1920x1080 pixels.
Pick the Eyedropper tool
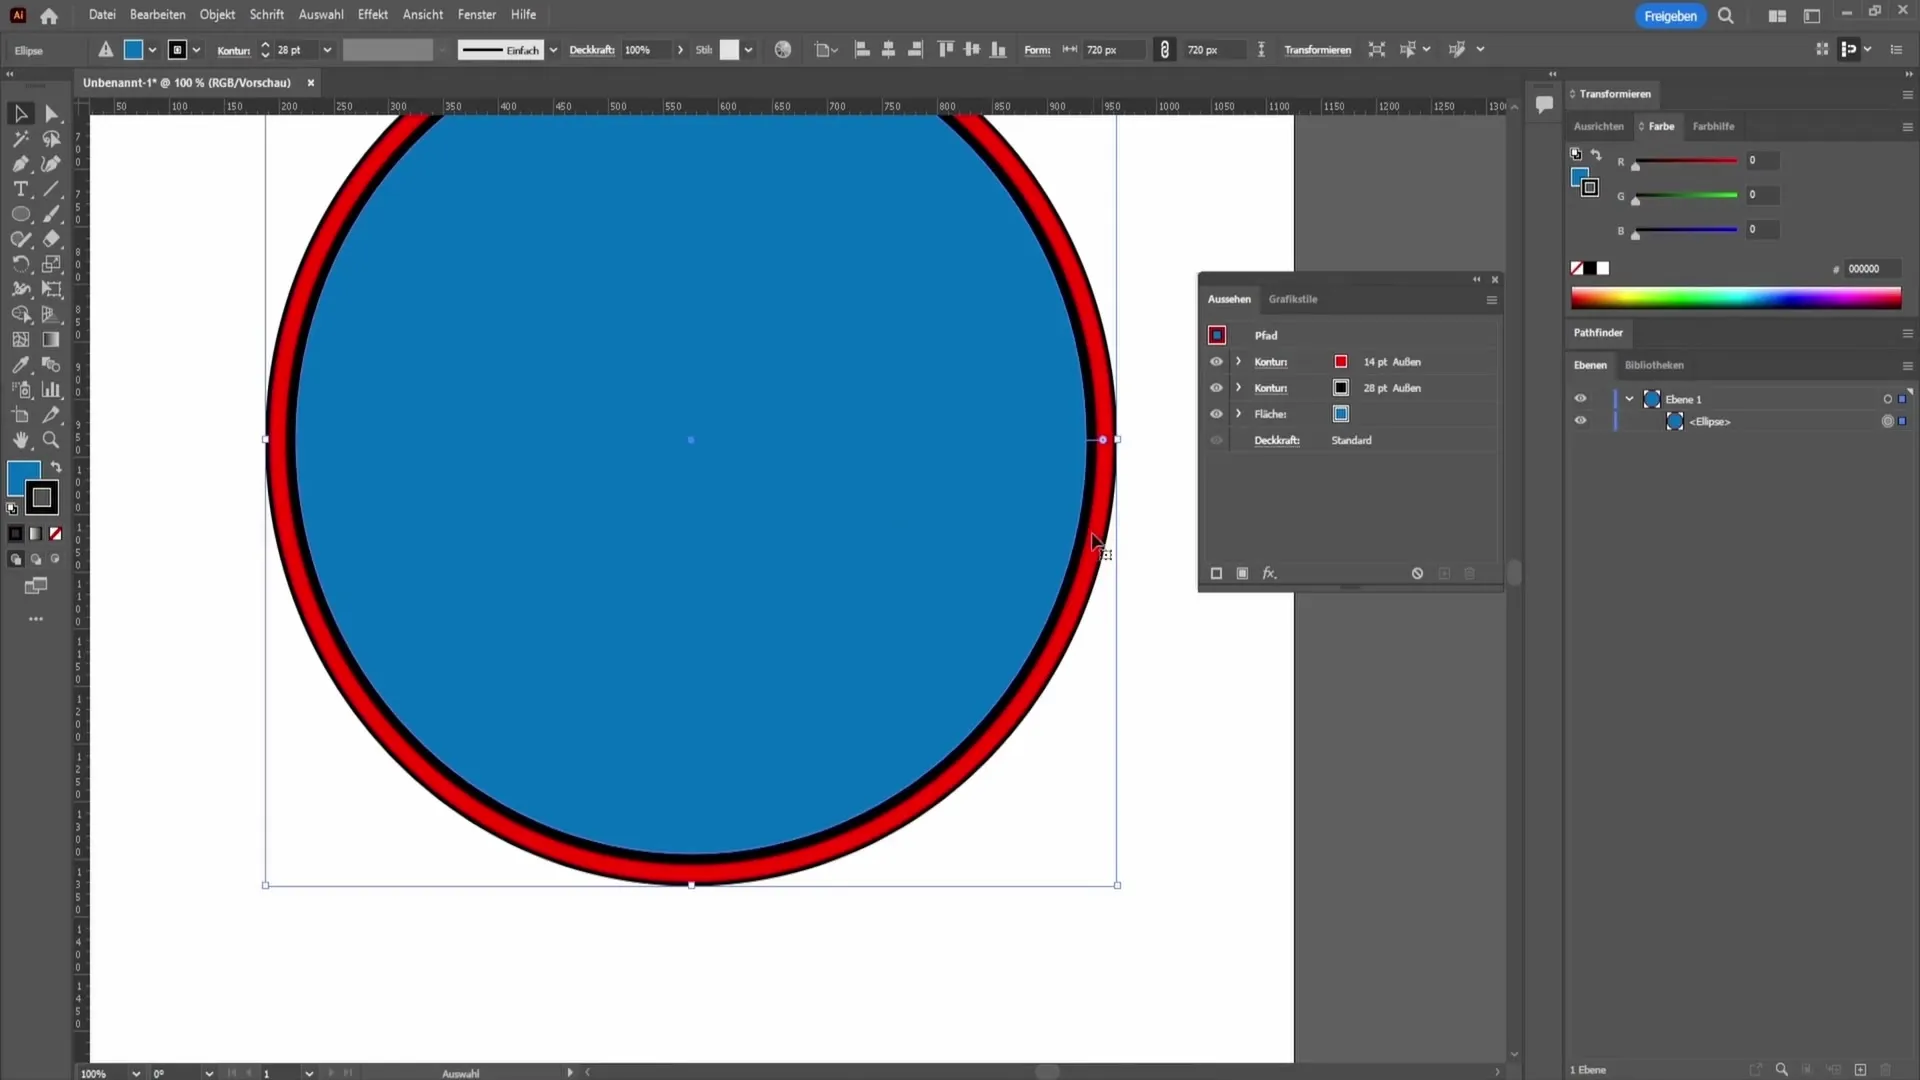(x=20, y=365)
